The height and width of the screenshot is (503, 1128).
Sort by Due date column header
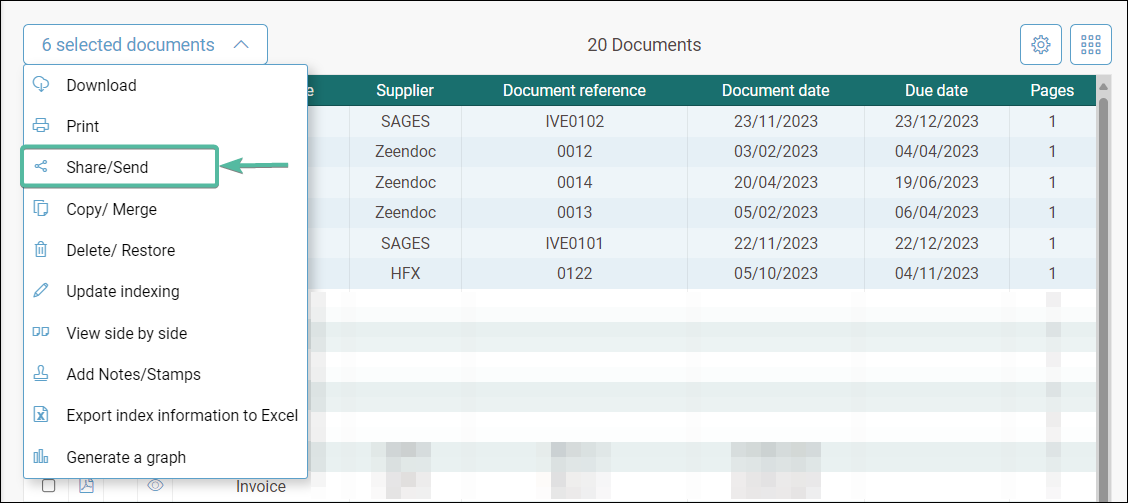pos(936,91)
